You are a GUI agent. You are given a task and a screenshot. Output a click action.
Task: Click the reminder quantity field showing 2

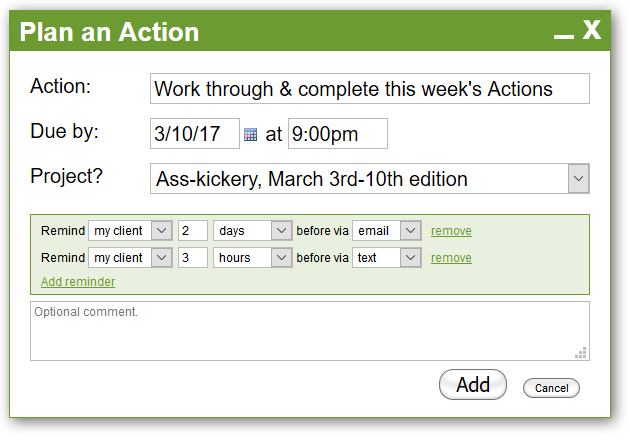pos(193,231)
